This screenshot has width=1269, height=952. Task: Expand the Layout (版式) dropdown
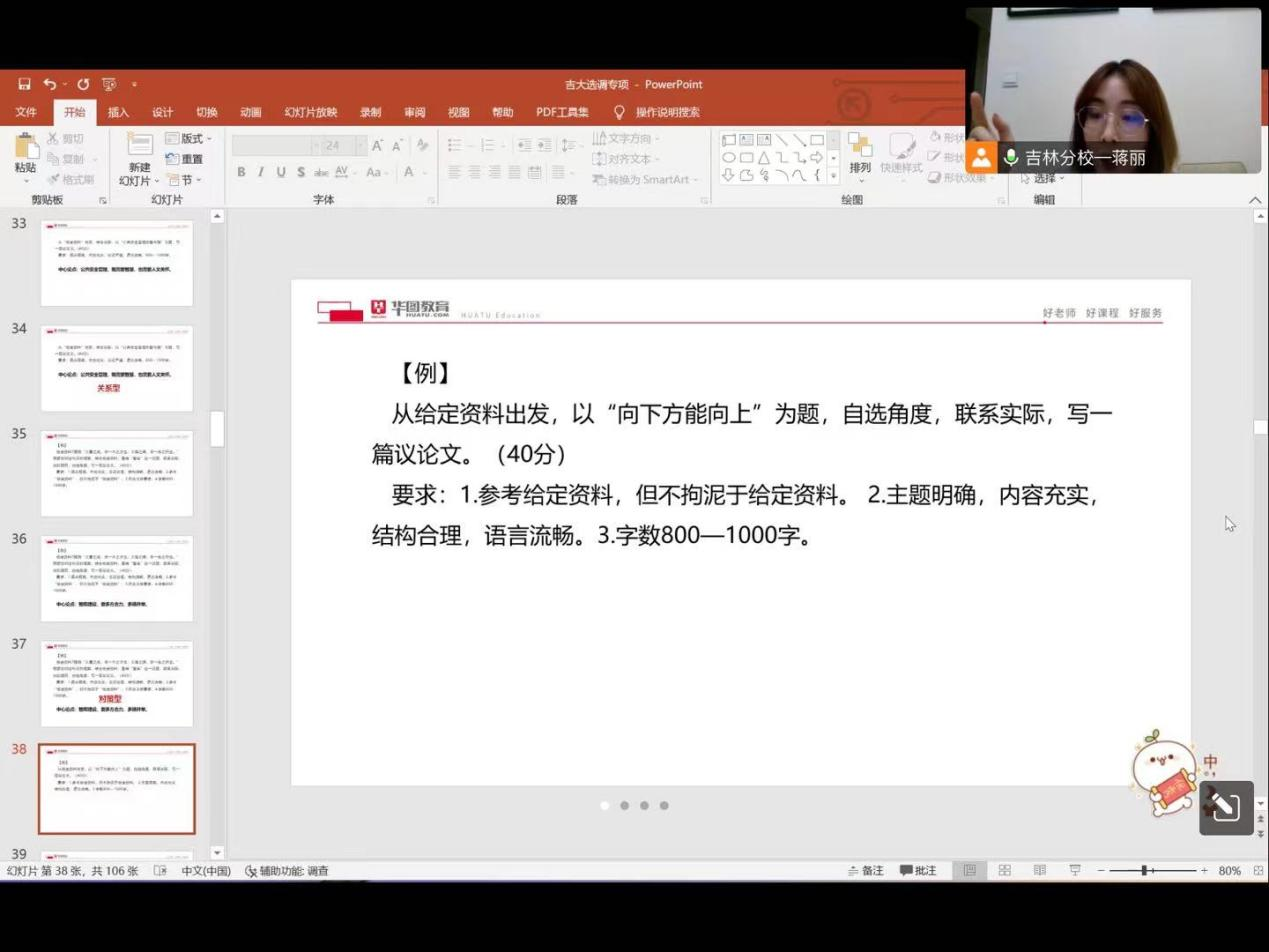190,139
